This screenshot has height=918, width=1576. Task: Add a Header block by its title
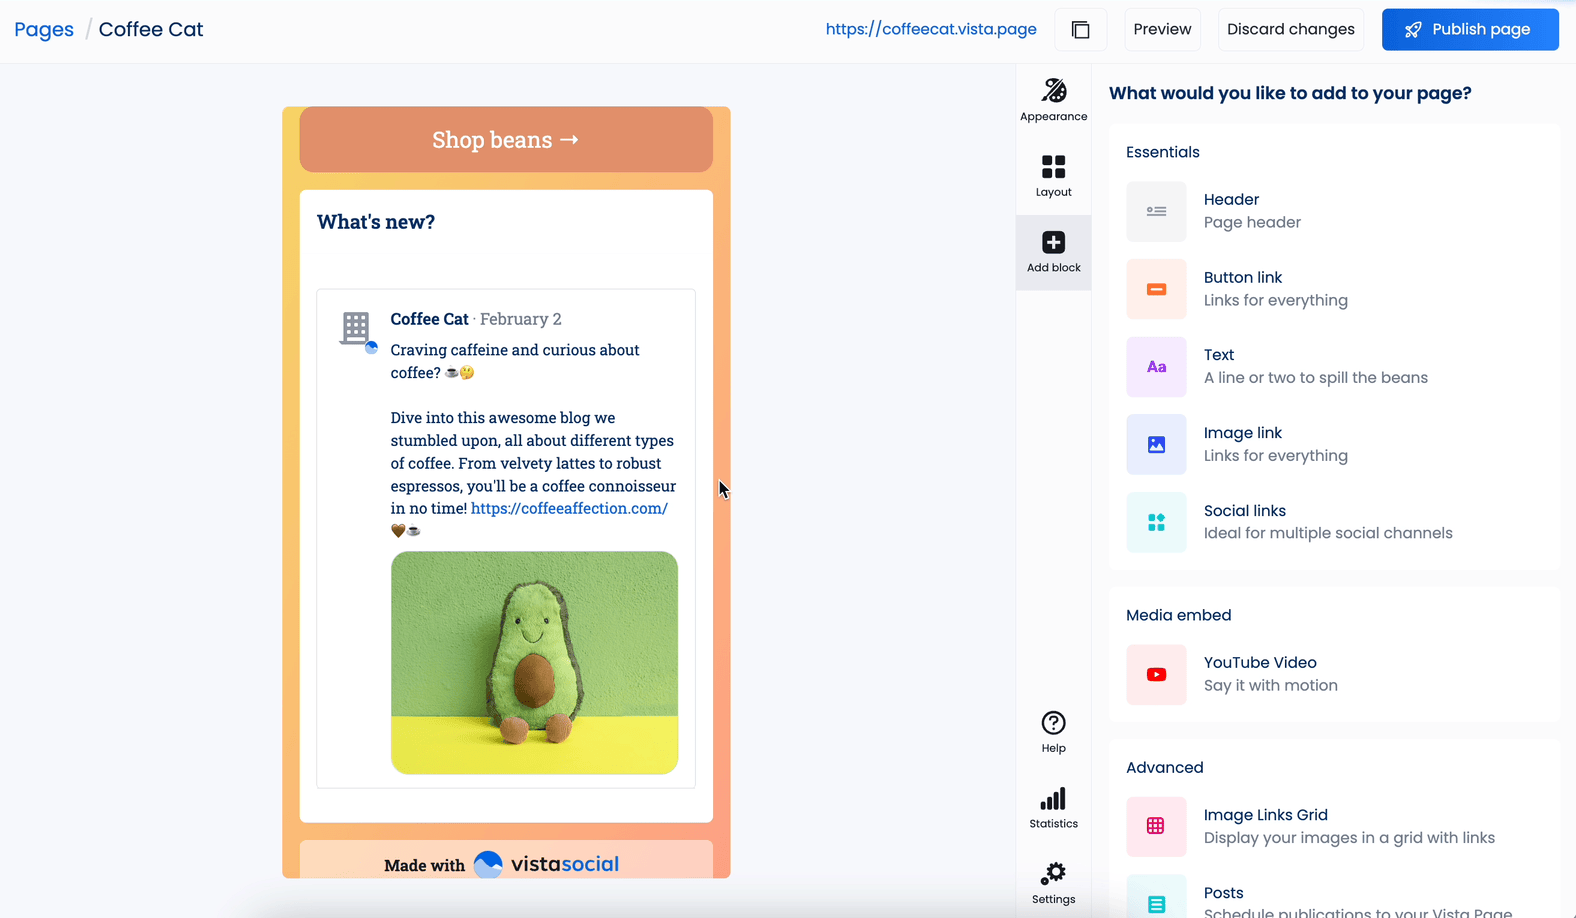point(1231,200)
